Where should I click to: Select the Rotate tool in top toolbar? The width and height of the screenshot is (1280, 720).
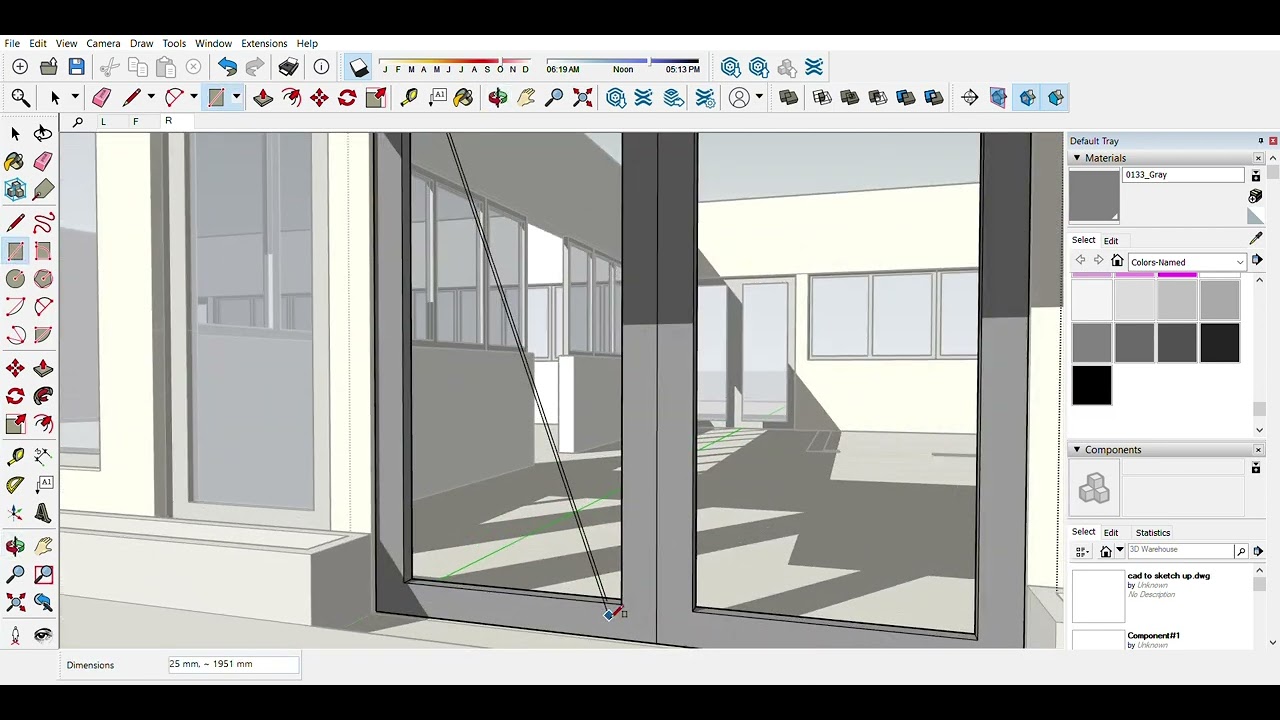coord(347,97)
